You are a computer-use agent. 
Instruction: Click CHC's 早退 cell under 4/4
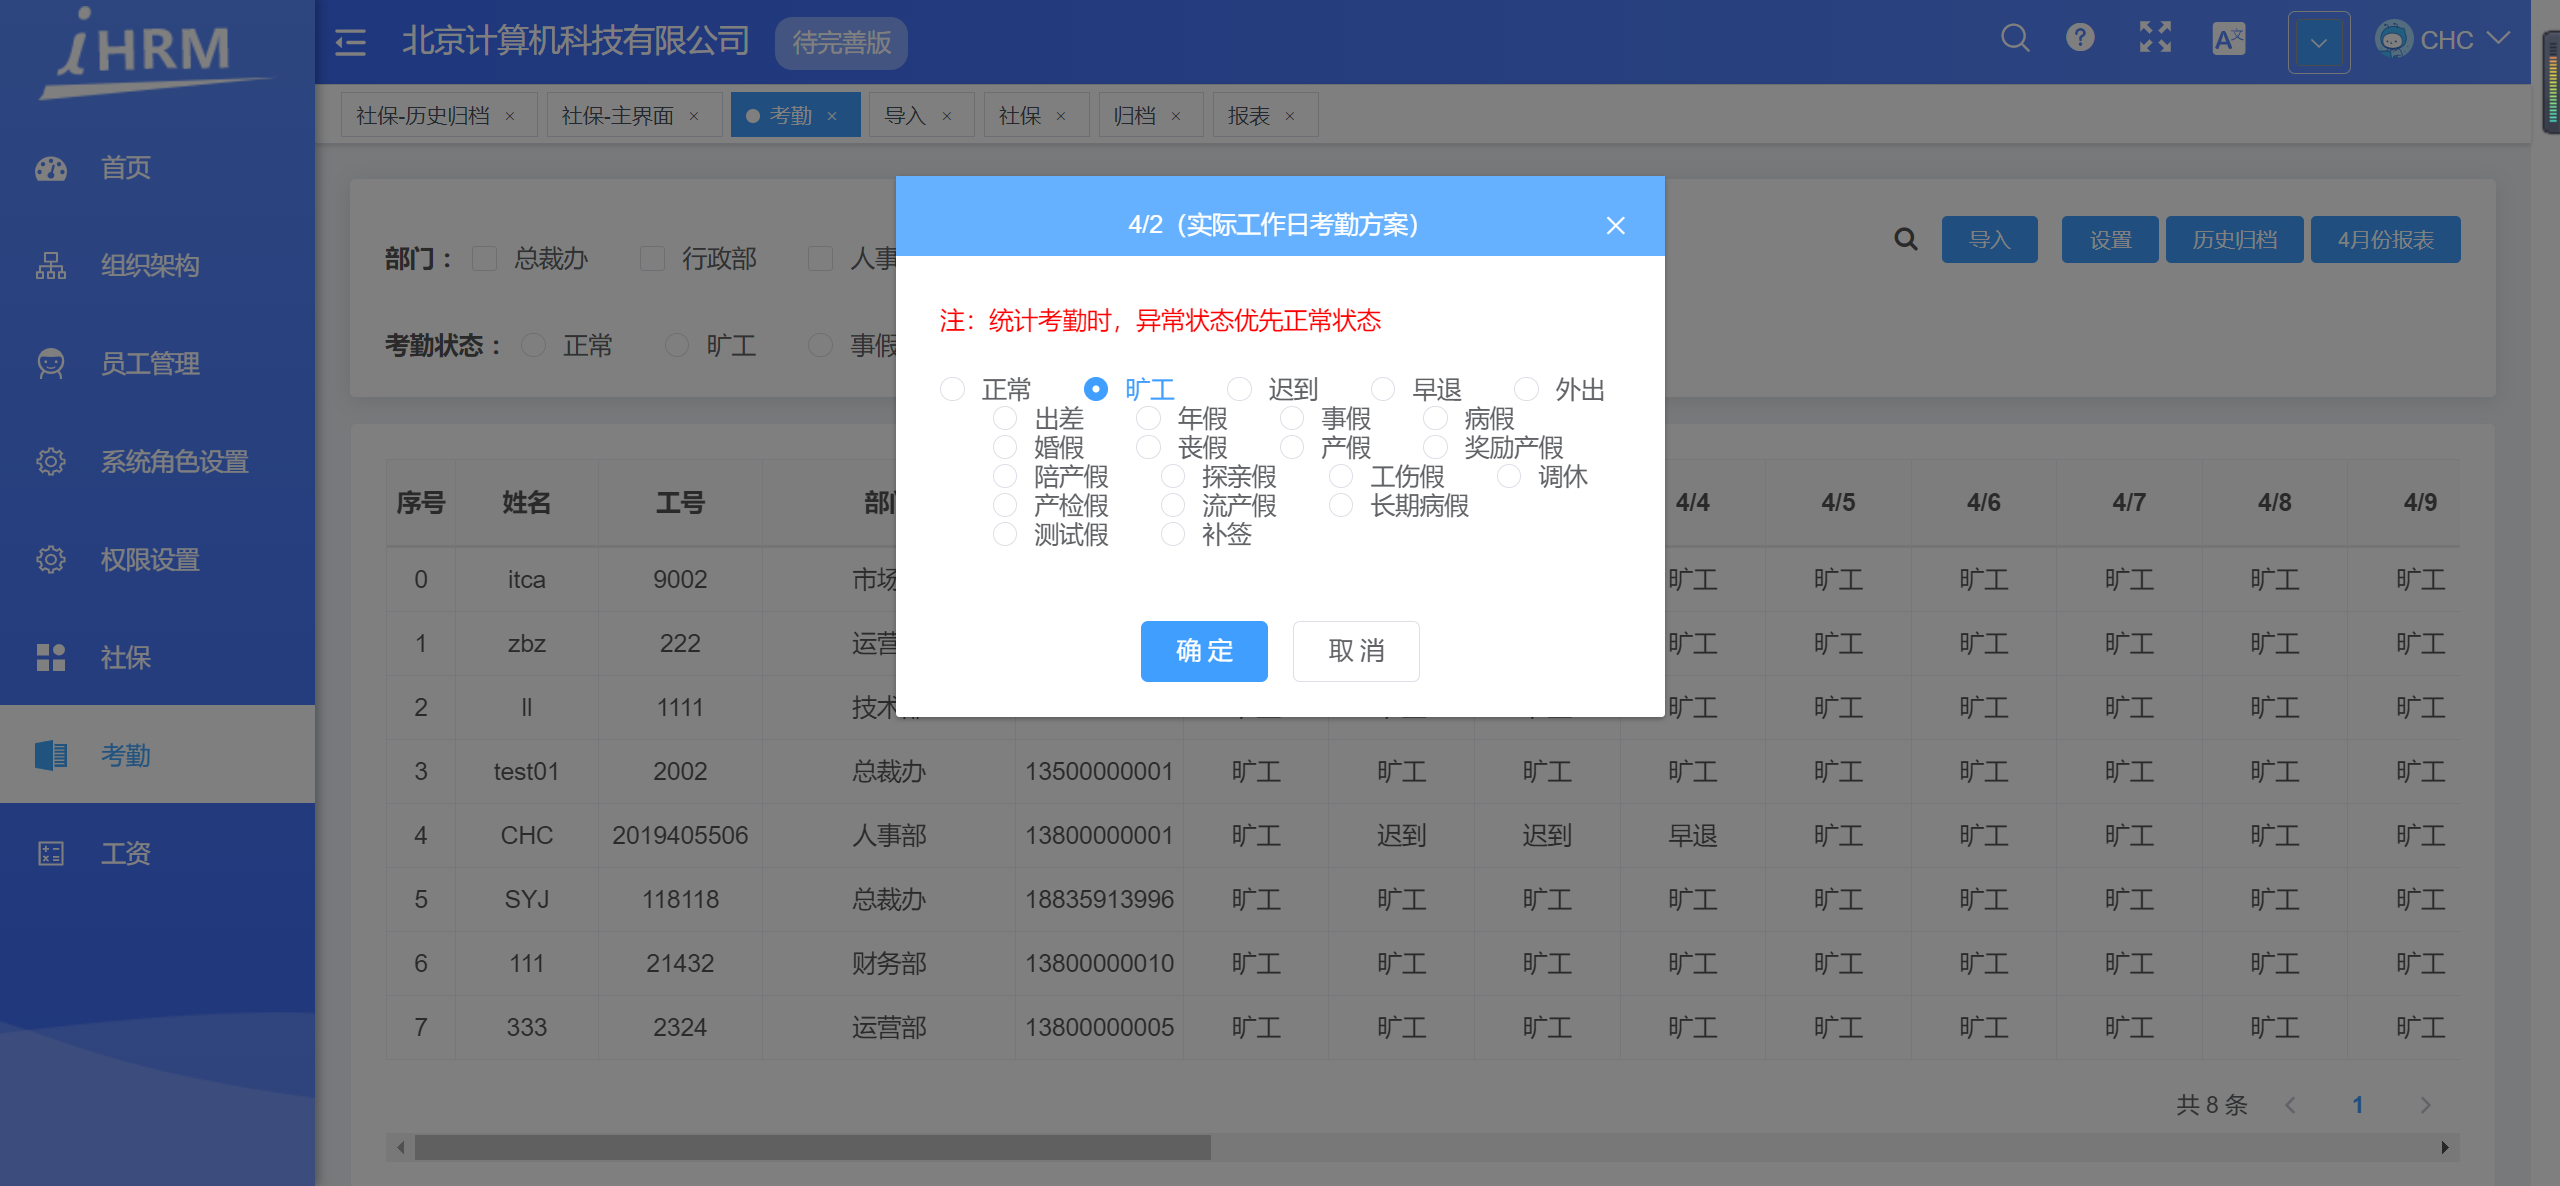tap(1692, 835)
